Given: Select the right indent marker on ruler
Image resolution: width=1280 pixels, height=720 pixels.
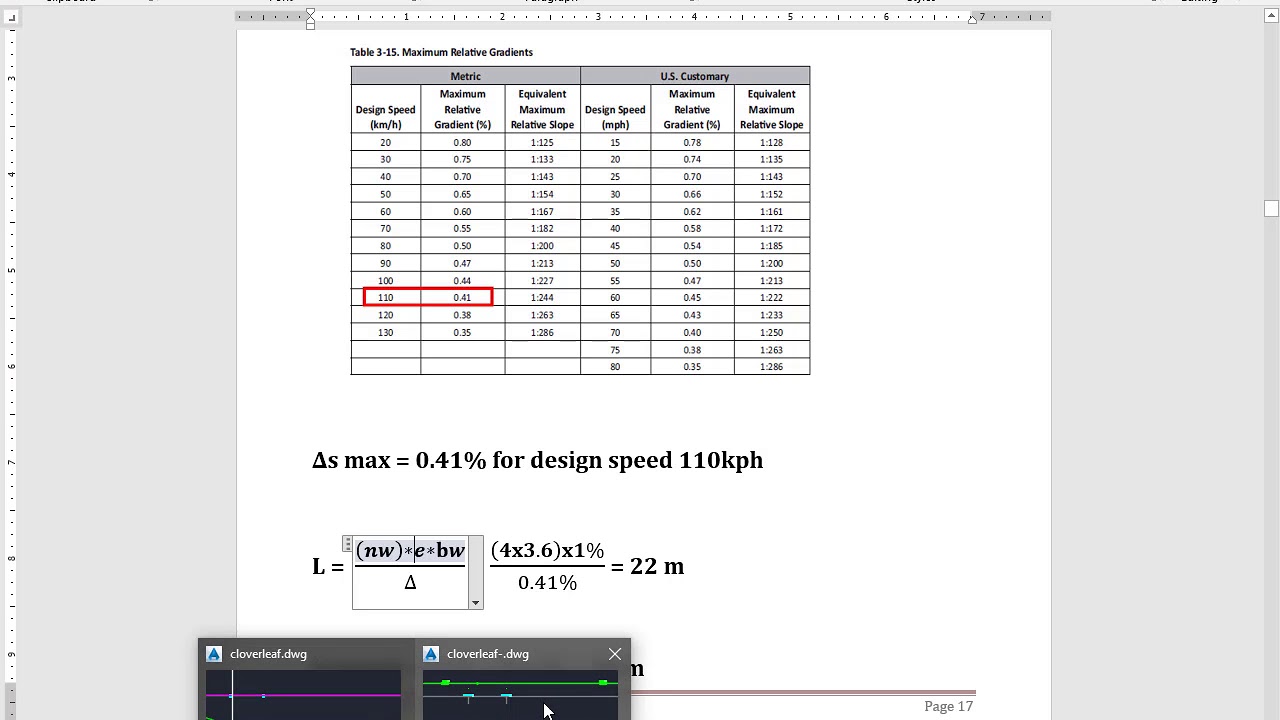Looking at the screenshot, I should coord(972,19).
